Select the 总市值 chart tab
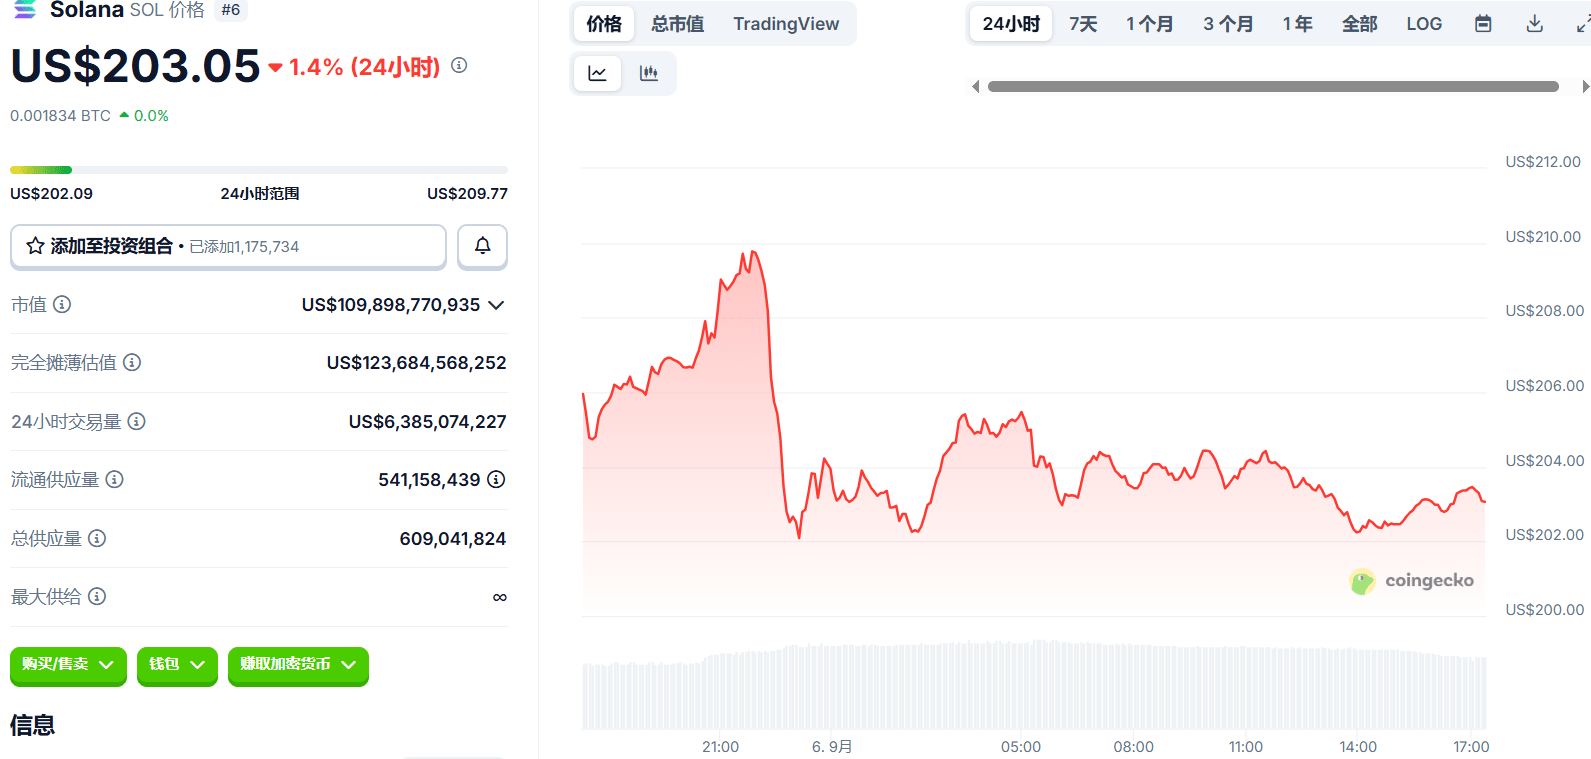The width and height of the screenshot is (1591, 759). coord(678,24)
